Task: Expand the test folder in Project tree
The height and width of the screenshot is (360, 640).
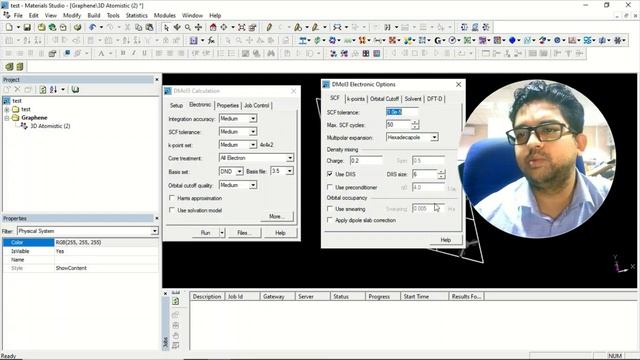Action: point(7,109)
